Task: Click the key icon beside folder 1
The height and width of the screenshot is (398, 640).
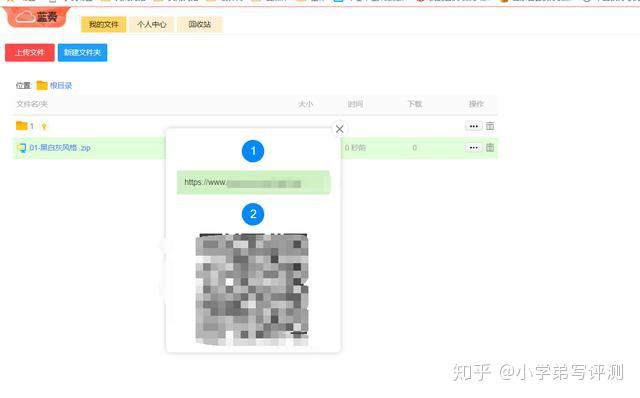Action: click(44, 127)
